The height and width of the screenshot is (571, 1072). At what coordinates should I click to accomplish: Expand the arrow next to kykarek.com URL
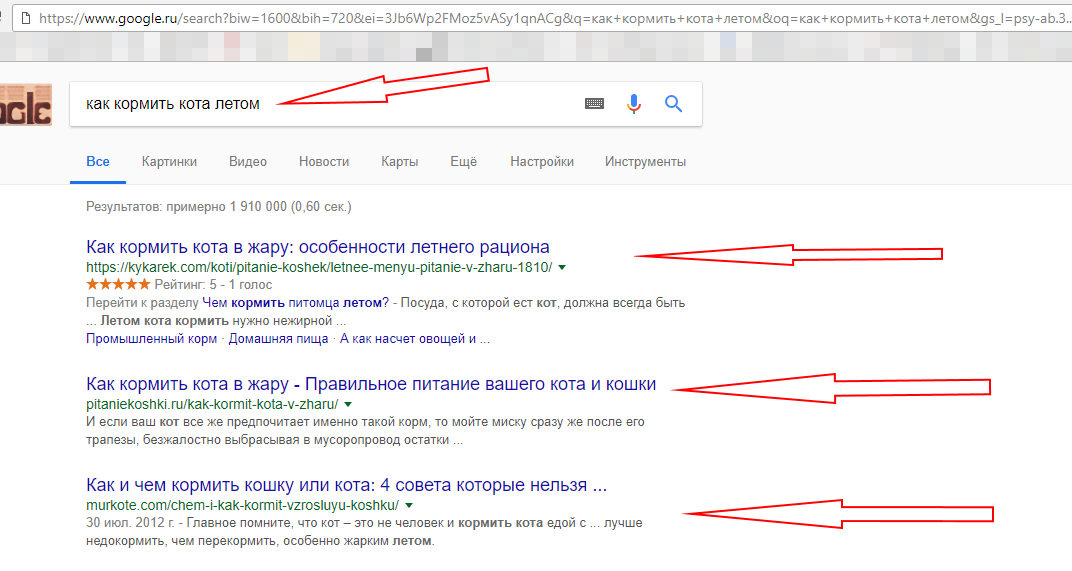[563, 268]
